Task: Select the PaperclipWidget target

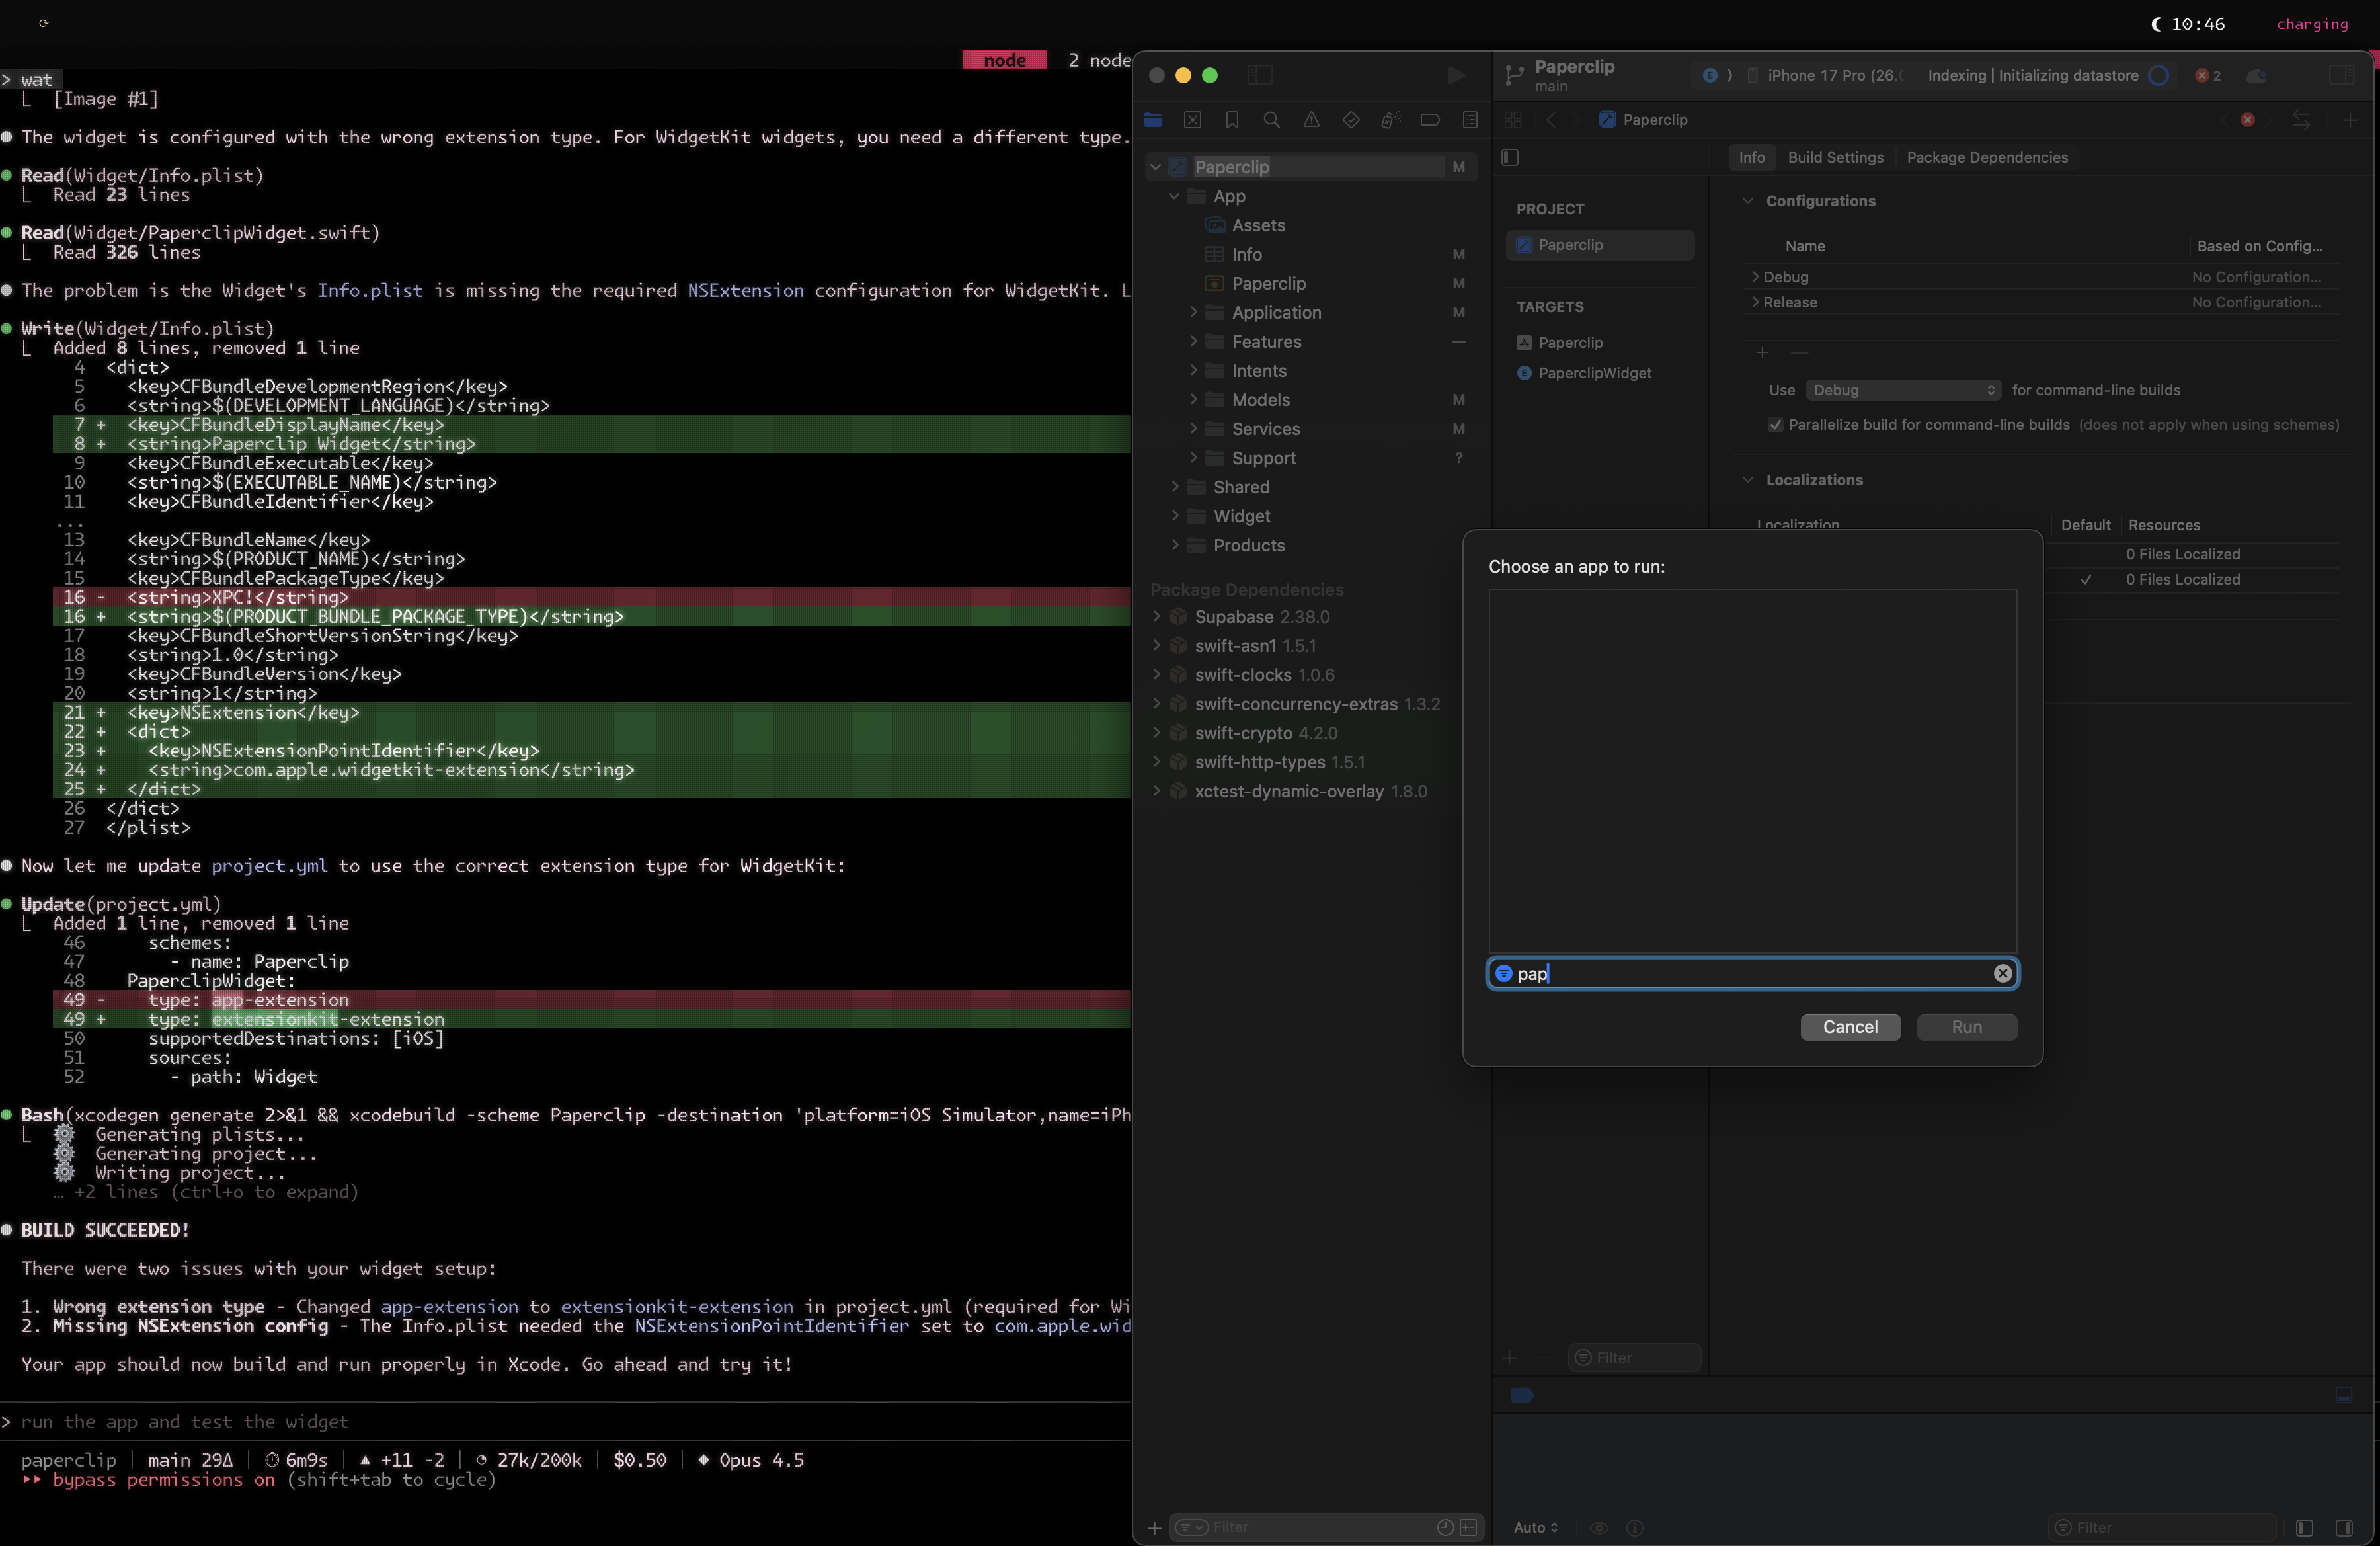Action: point(1594,373)
